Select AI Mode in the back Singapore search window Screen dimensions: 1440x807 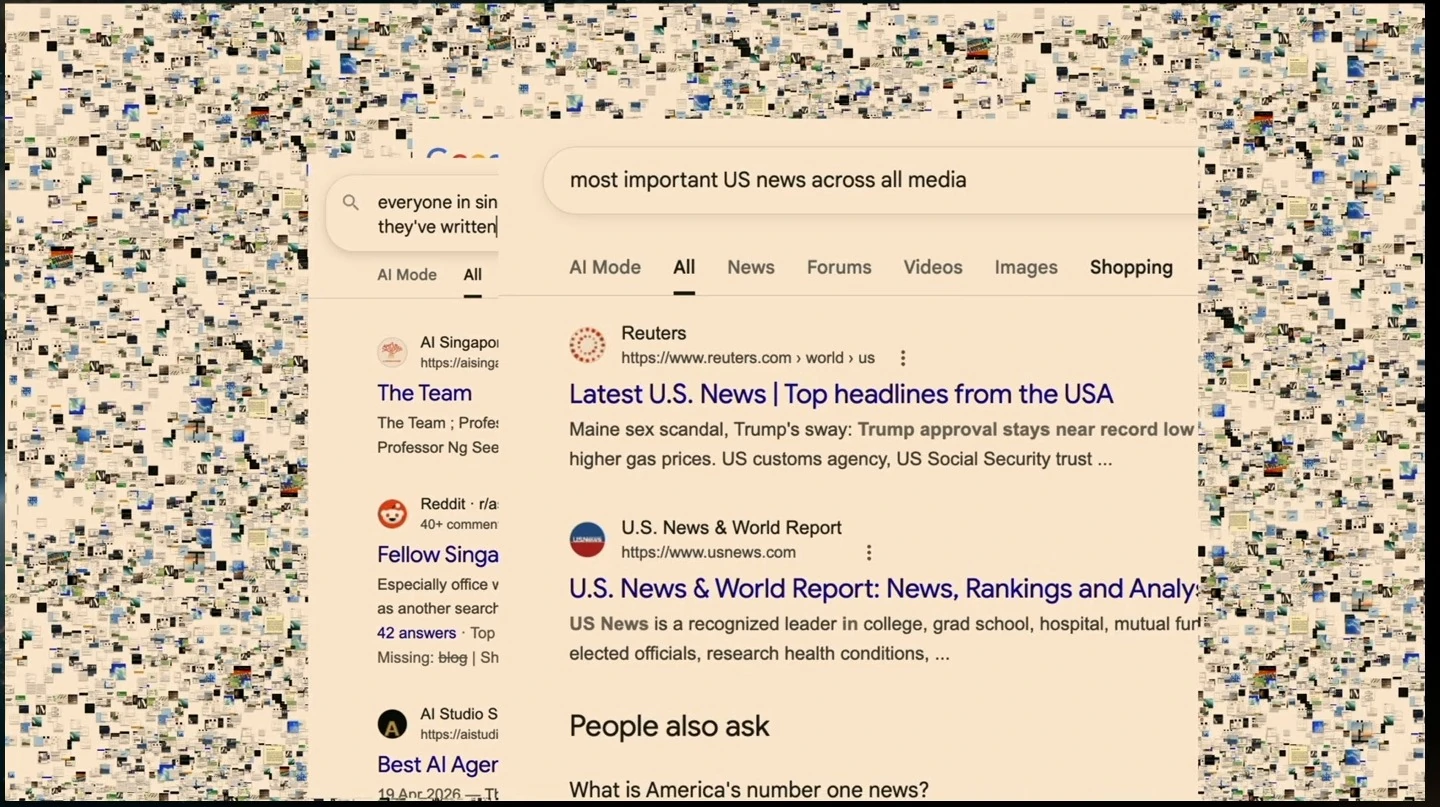407,275
